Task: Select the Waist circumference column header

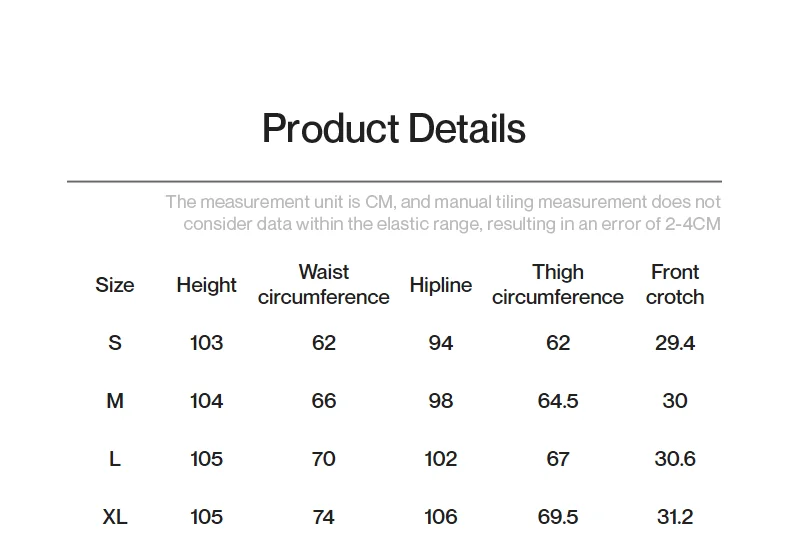Action: [323, 285]
